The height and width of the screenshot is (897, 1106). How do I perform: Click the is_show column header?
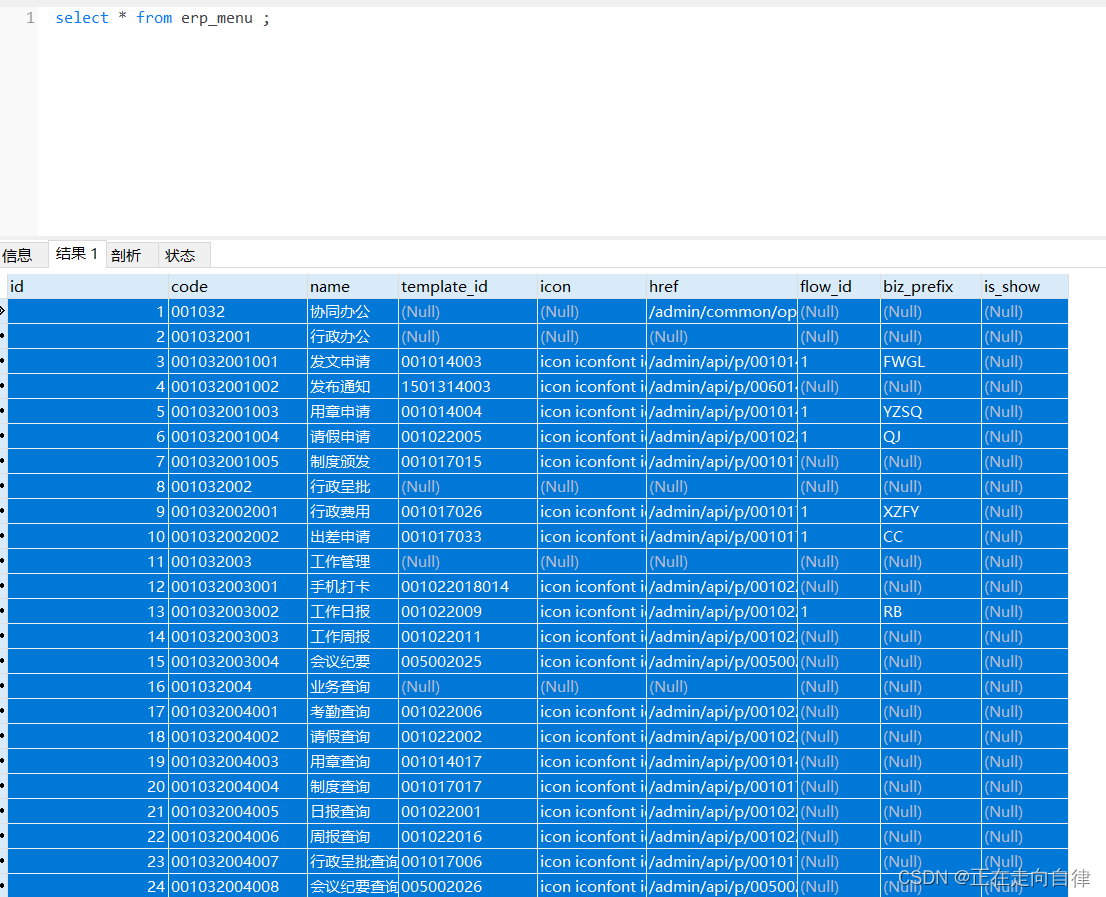[1023, 286]
